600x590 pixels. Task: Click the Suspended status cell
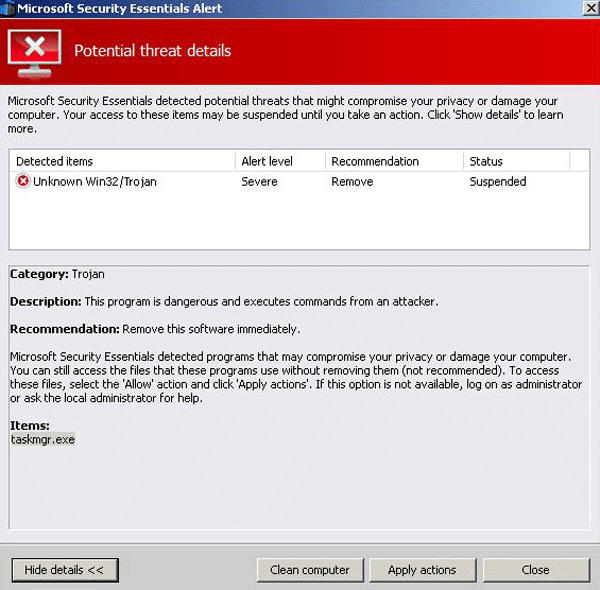[497, 182]
